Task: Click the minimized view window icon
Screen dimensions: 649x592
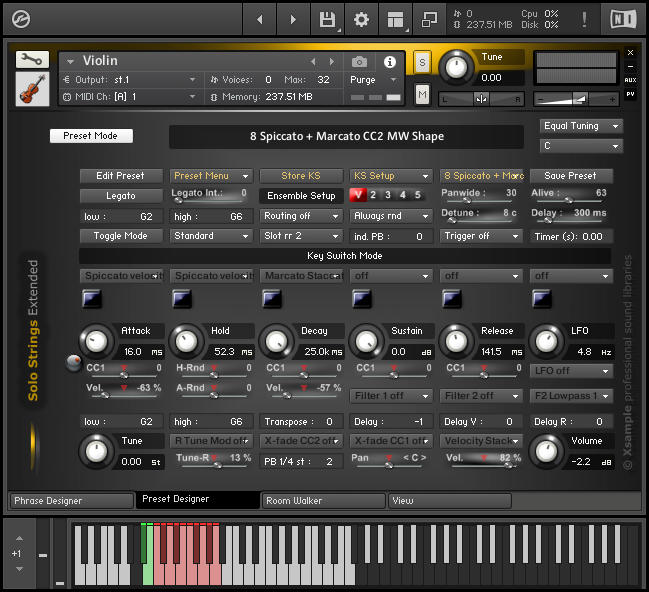Action: coord(429,19)
